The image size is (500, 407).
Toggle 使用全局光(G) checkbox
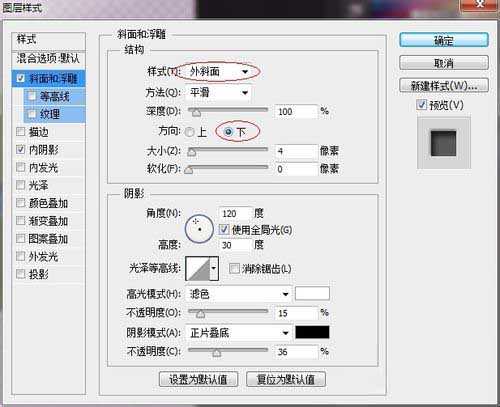pyautogui.click(x=224, y=229)
